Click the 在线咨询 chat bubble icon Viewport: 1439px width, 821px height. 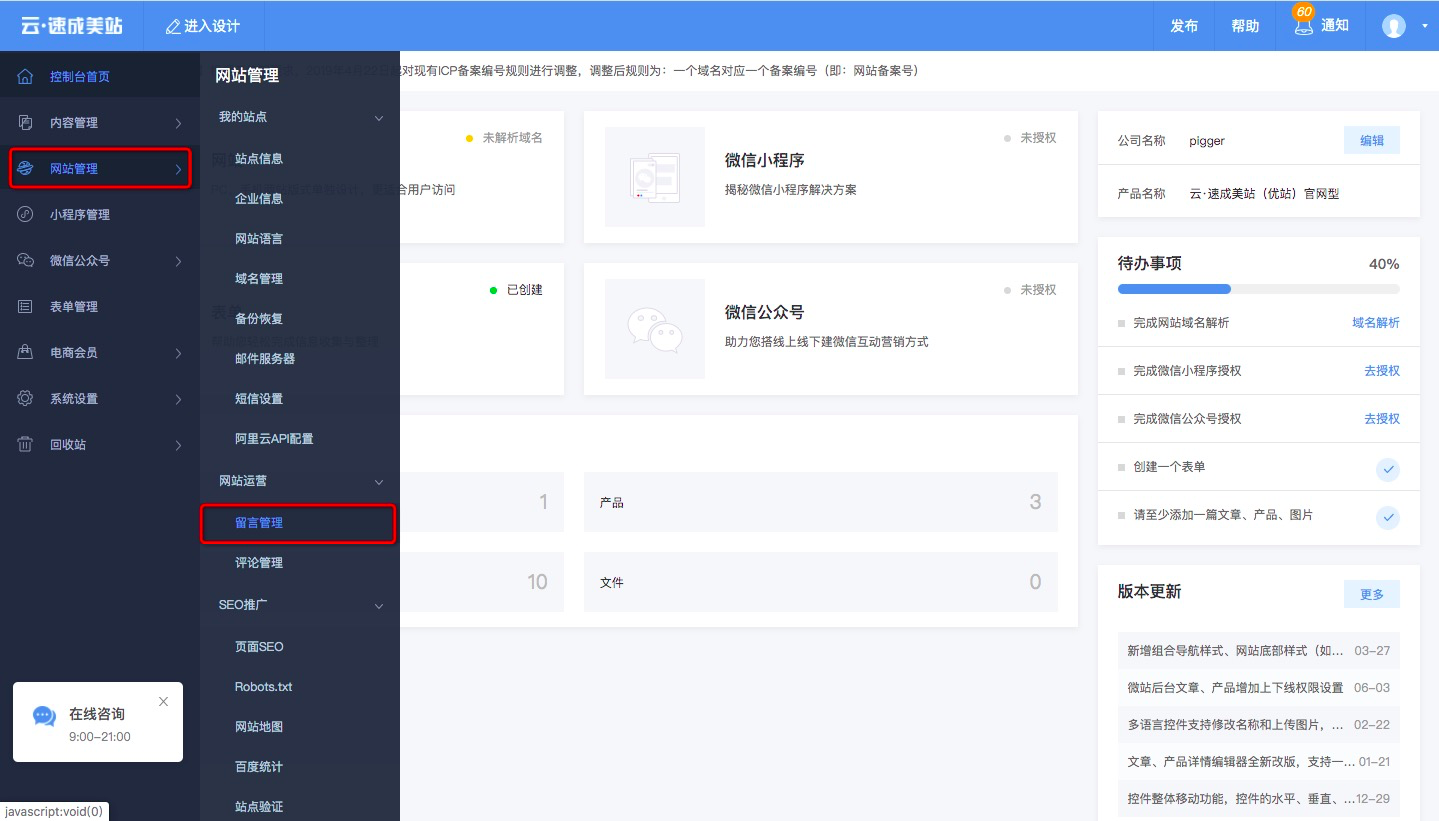click(x=44, y=716)
